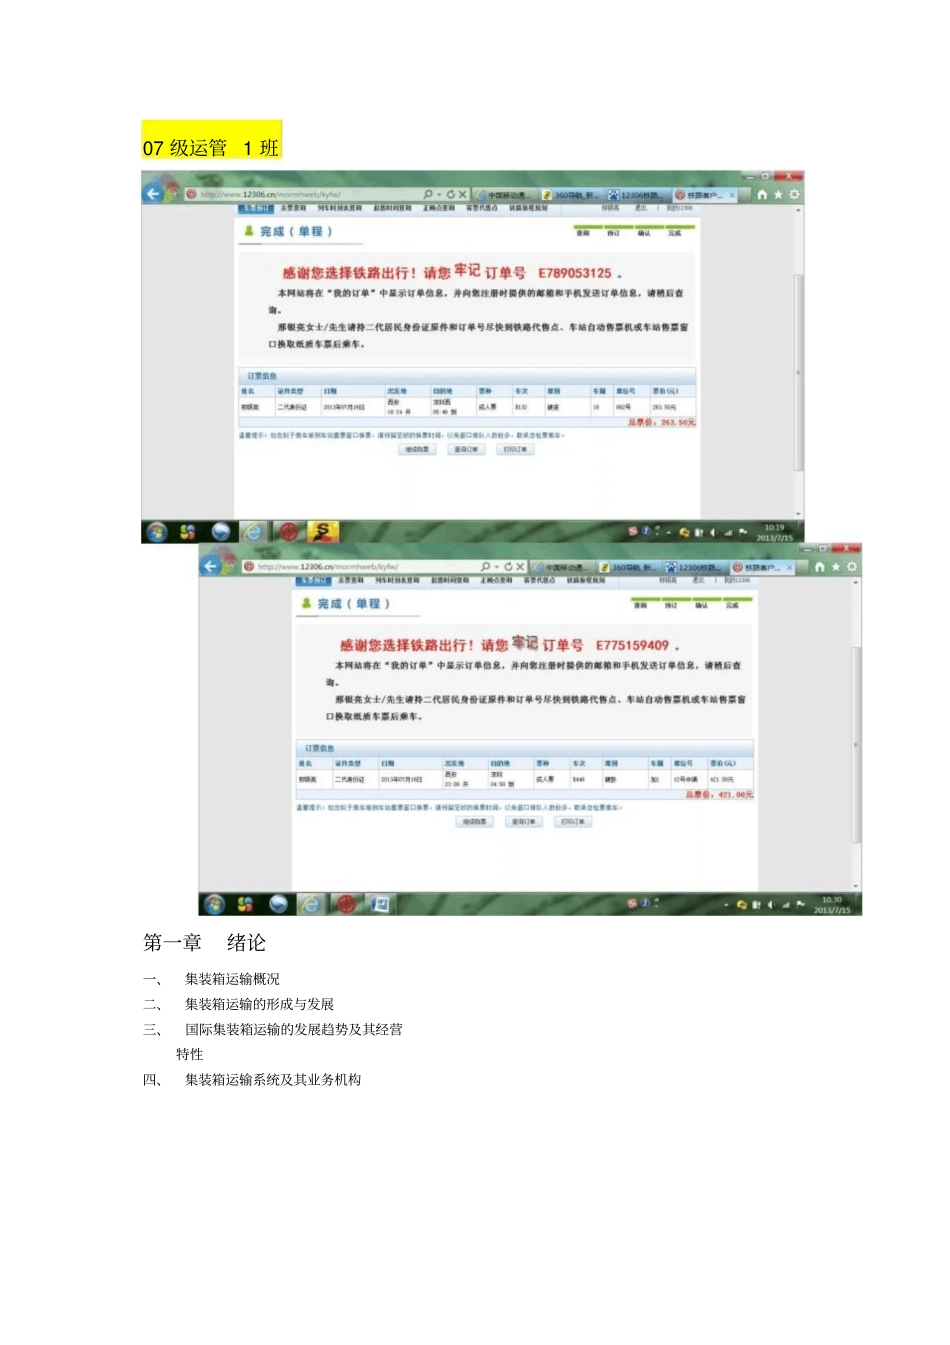Image resolution: width=950 pixels, height=1345 pixels.
Task: Open the Tools gear in lower browser
Action: click(852, 567)
